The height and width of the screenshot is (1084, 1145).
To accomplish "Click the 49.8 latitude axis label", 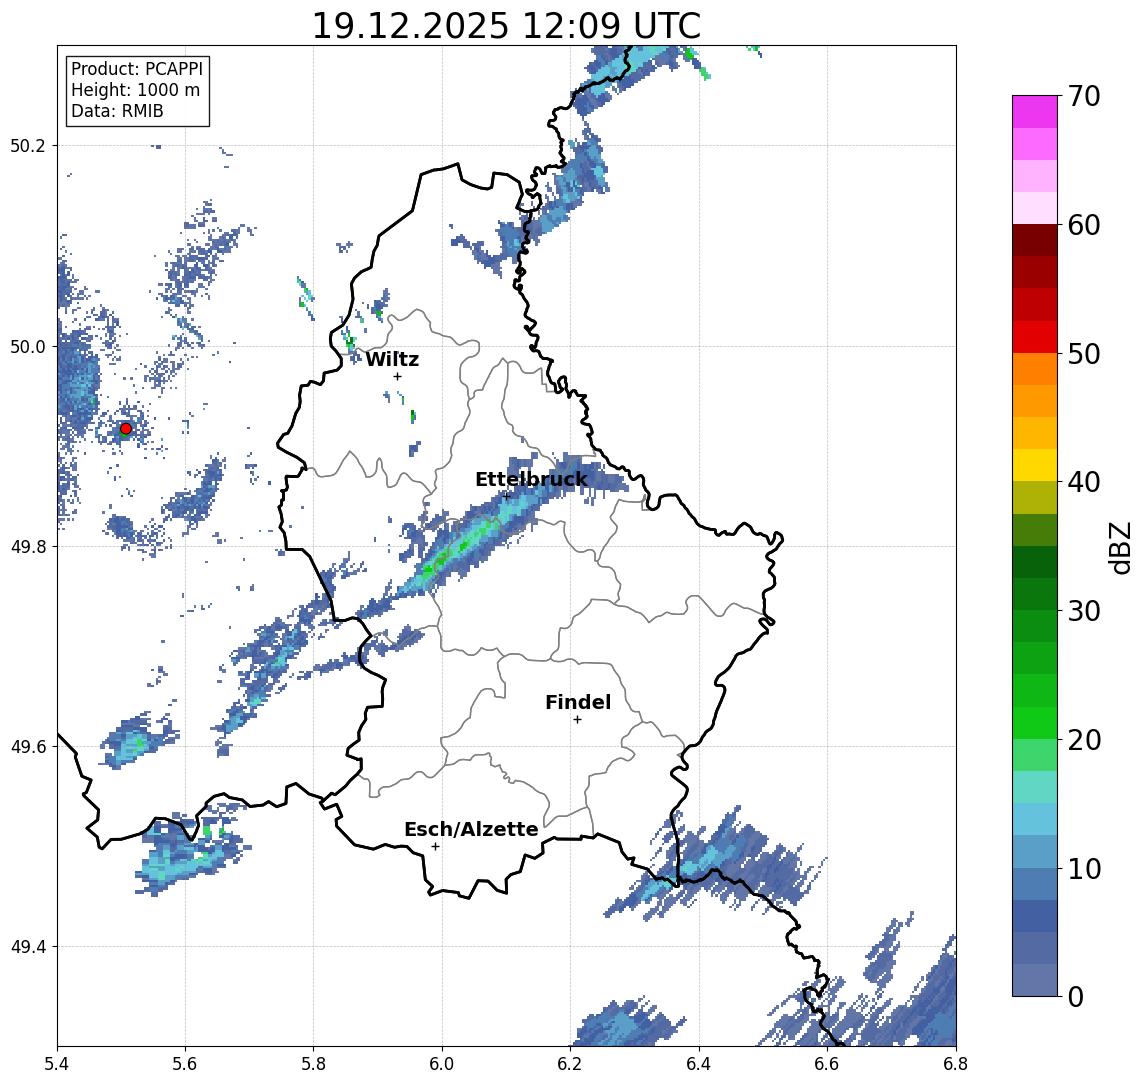I will point(28,546).
